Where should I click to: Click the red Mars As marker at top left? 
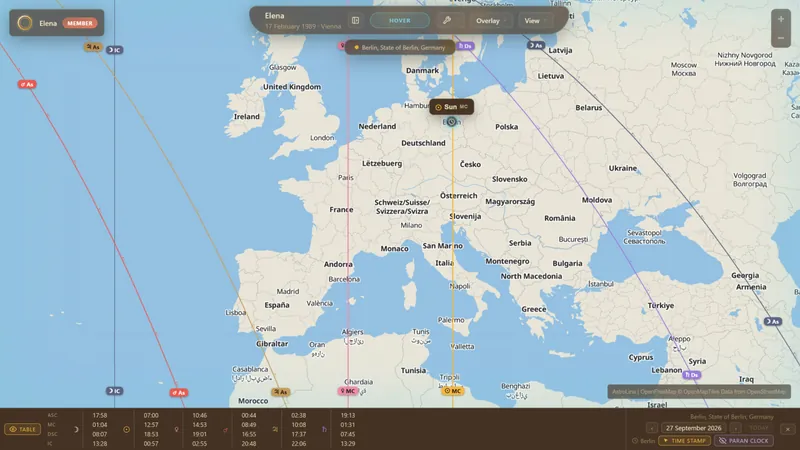point(27,84)
